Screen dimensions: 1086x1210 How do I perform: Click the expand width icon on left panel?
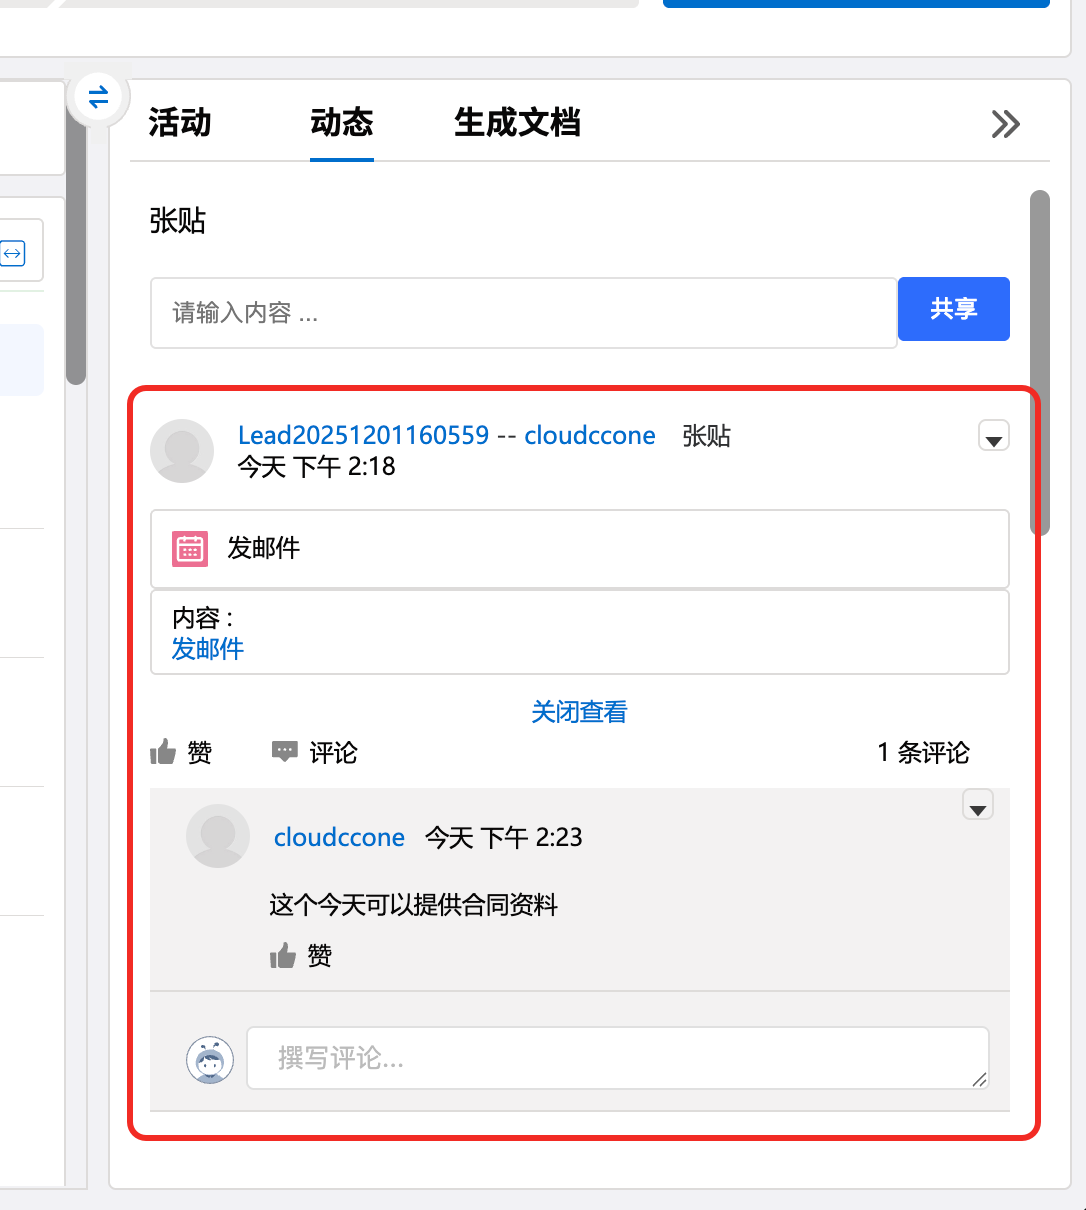pos(13,254)
